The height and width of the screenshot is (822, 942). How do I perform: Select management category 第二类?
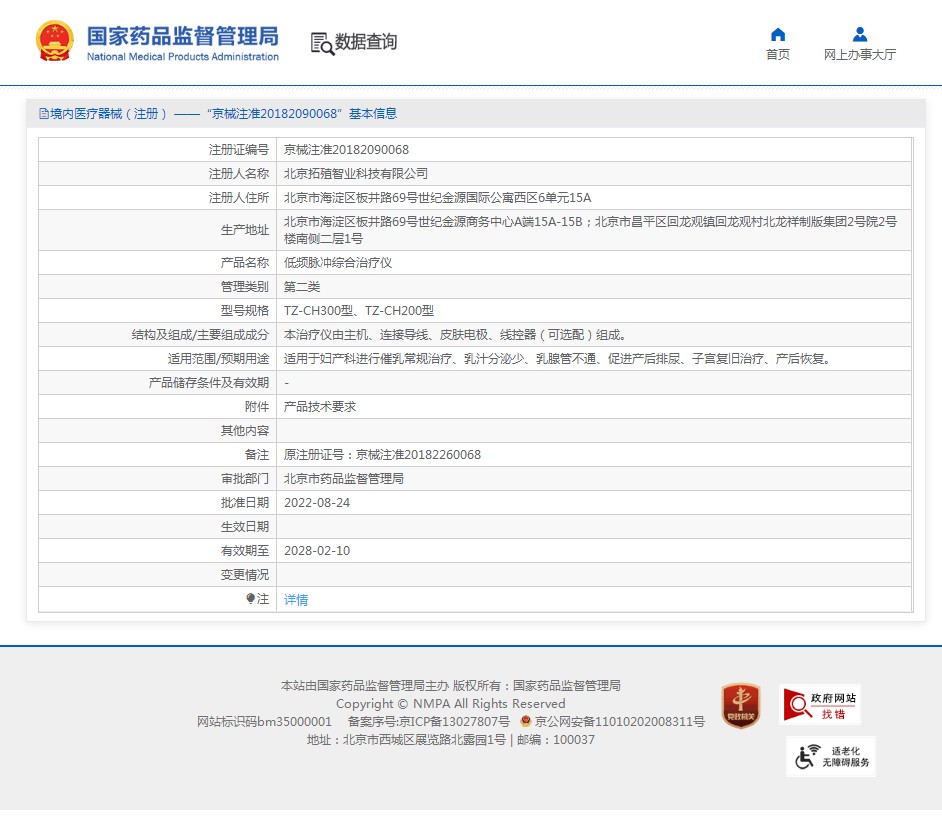pyautogui.click(x=302, y=287)
